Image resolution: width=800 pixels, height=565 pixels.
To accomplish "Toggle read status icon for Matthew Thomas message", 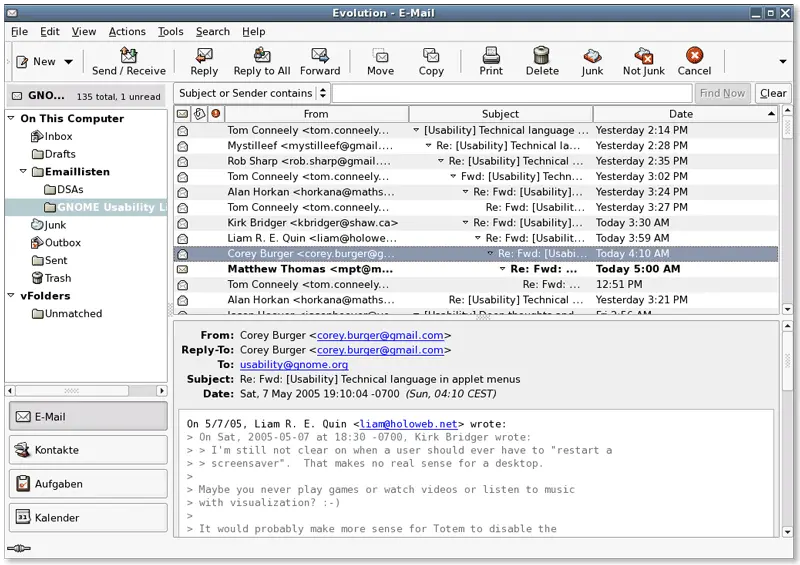I will pyautogui.click(x=182, y=269).
